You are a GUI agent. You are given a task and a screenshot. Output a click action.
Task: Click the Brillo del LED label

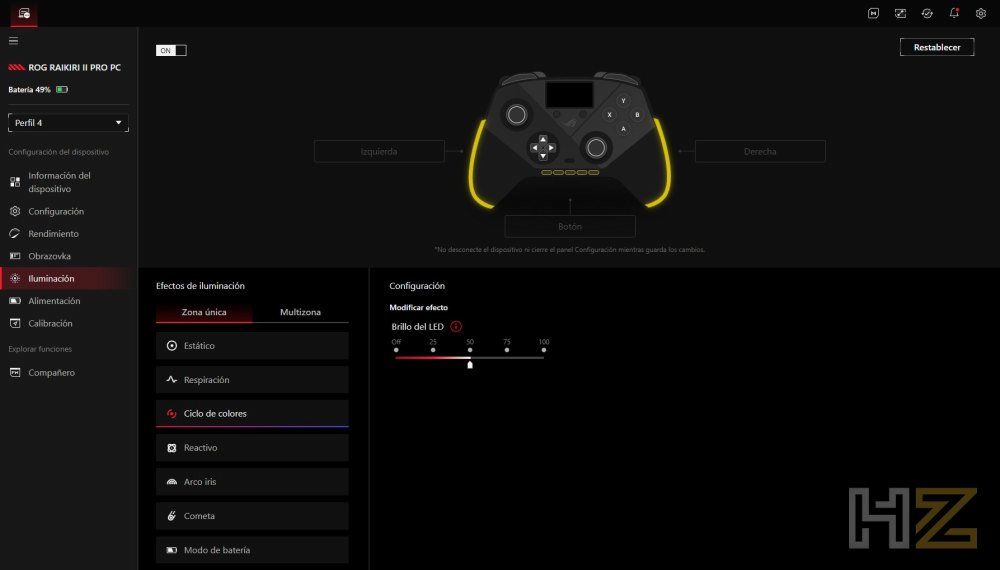418,326
